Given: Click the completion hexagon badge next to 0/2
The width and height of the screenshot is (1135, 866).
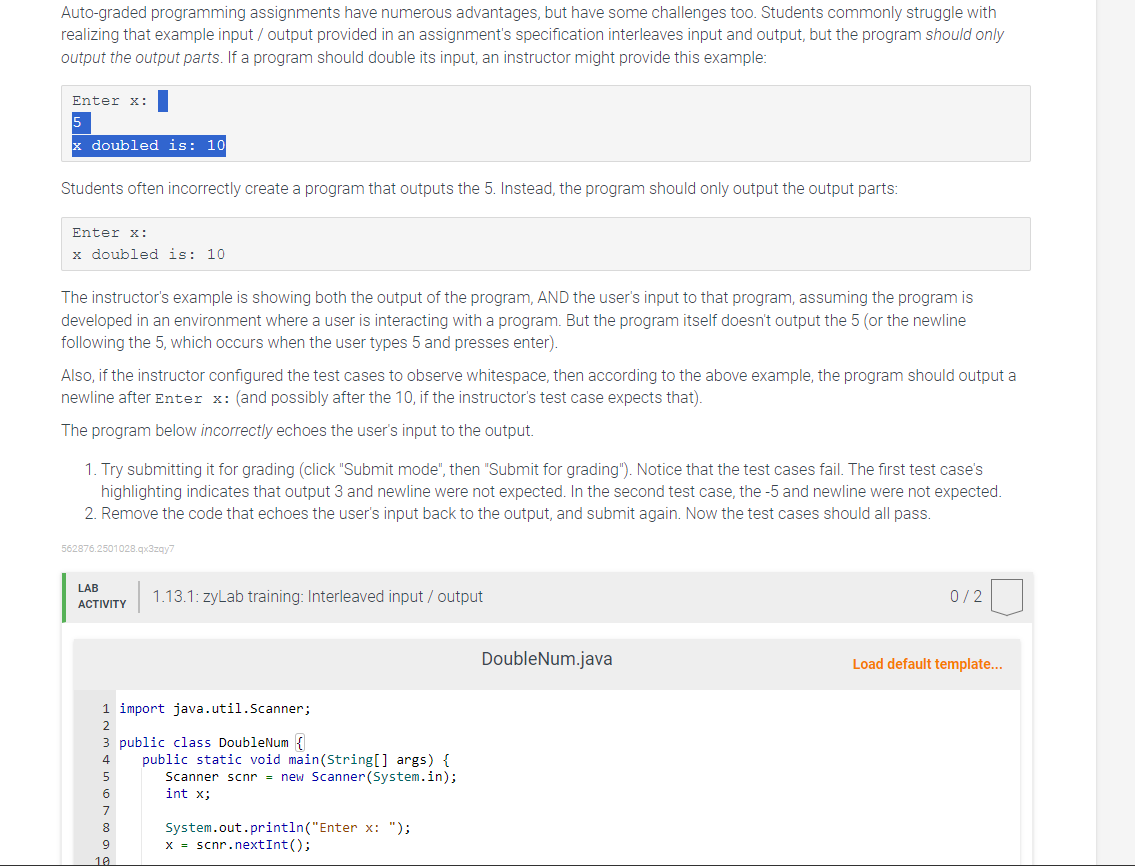Looking at the screenshot, I should tap(1008, 596).
